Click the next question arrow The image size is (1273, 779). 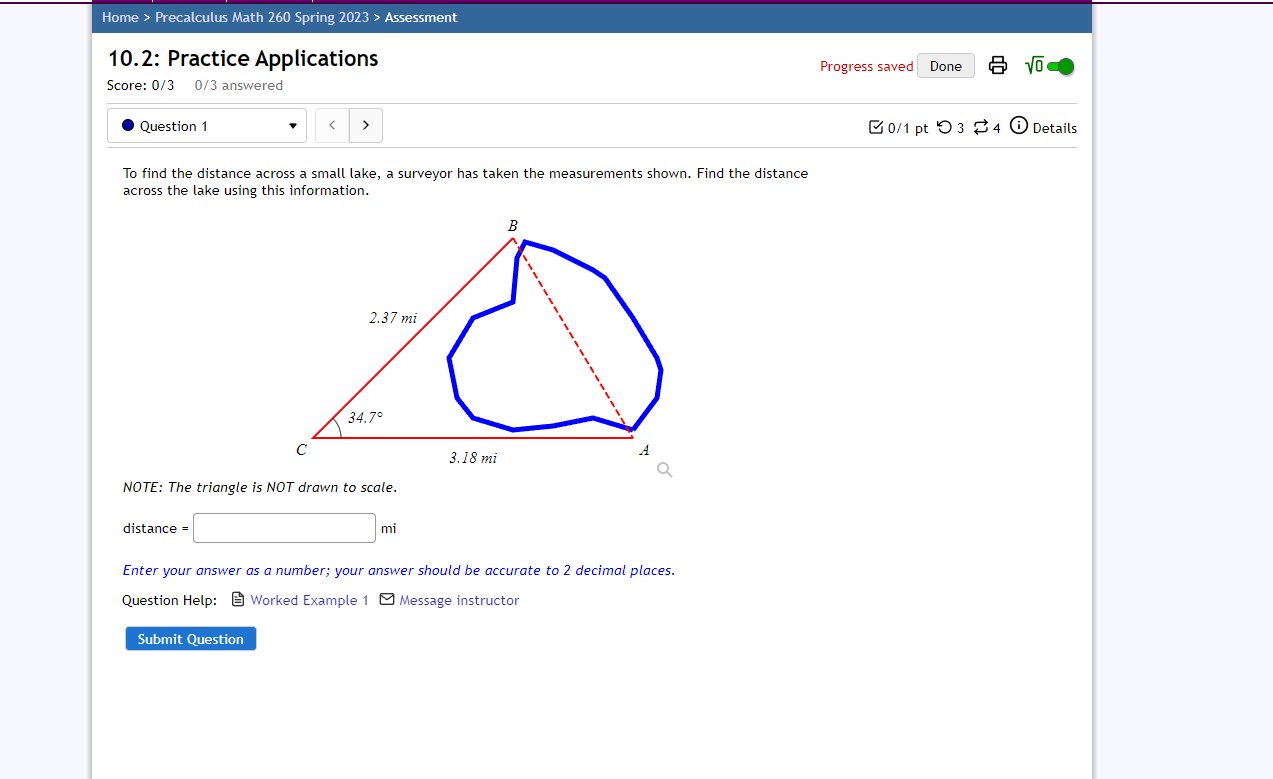[365, 125]
